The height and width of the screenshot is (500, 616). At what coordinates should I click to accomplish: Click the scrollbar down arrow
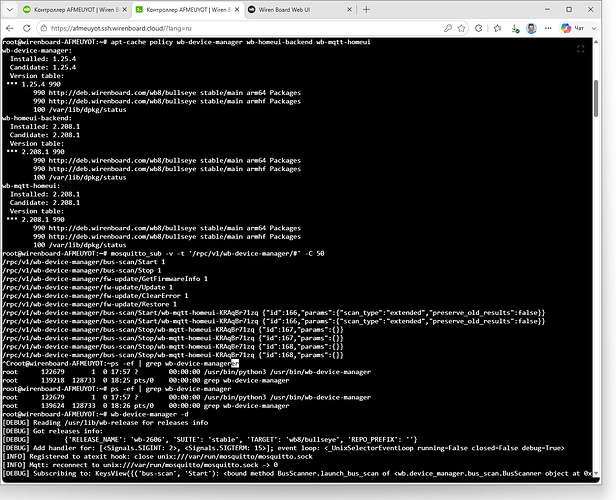click(x=596, y=474)
